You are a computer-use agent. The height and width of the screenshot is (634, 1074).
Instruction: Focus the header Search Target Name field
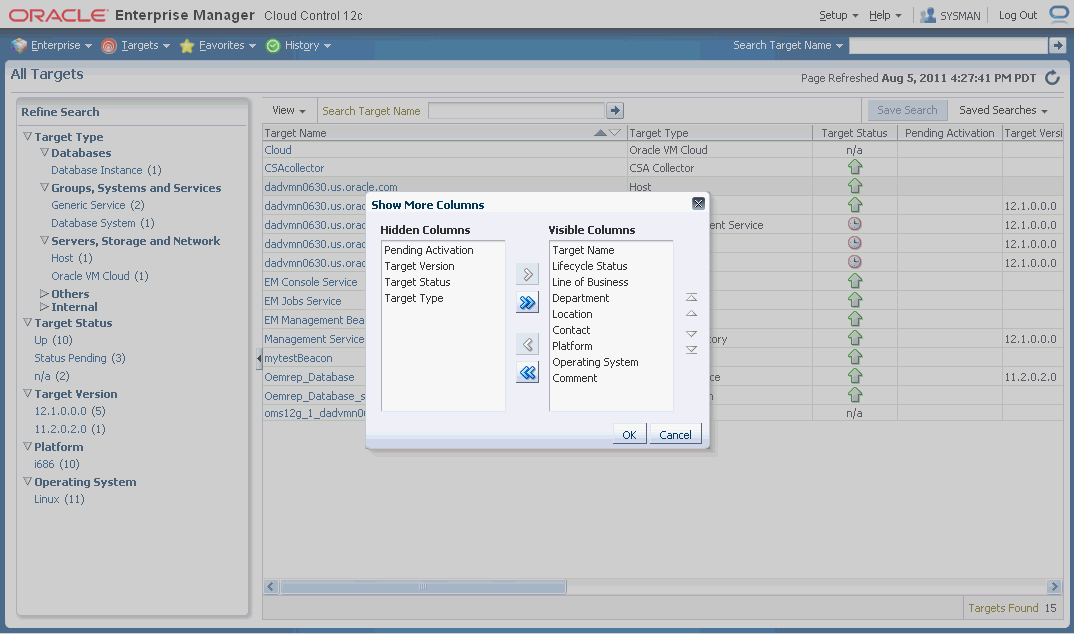948,45
